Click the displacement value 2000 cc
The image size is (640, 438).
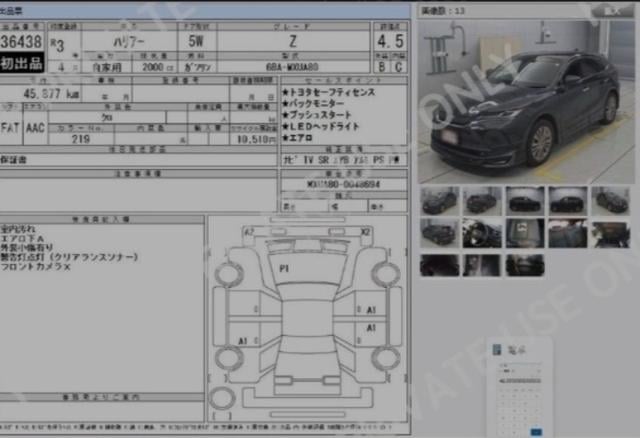click(157, 67)
